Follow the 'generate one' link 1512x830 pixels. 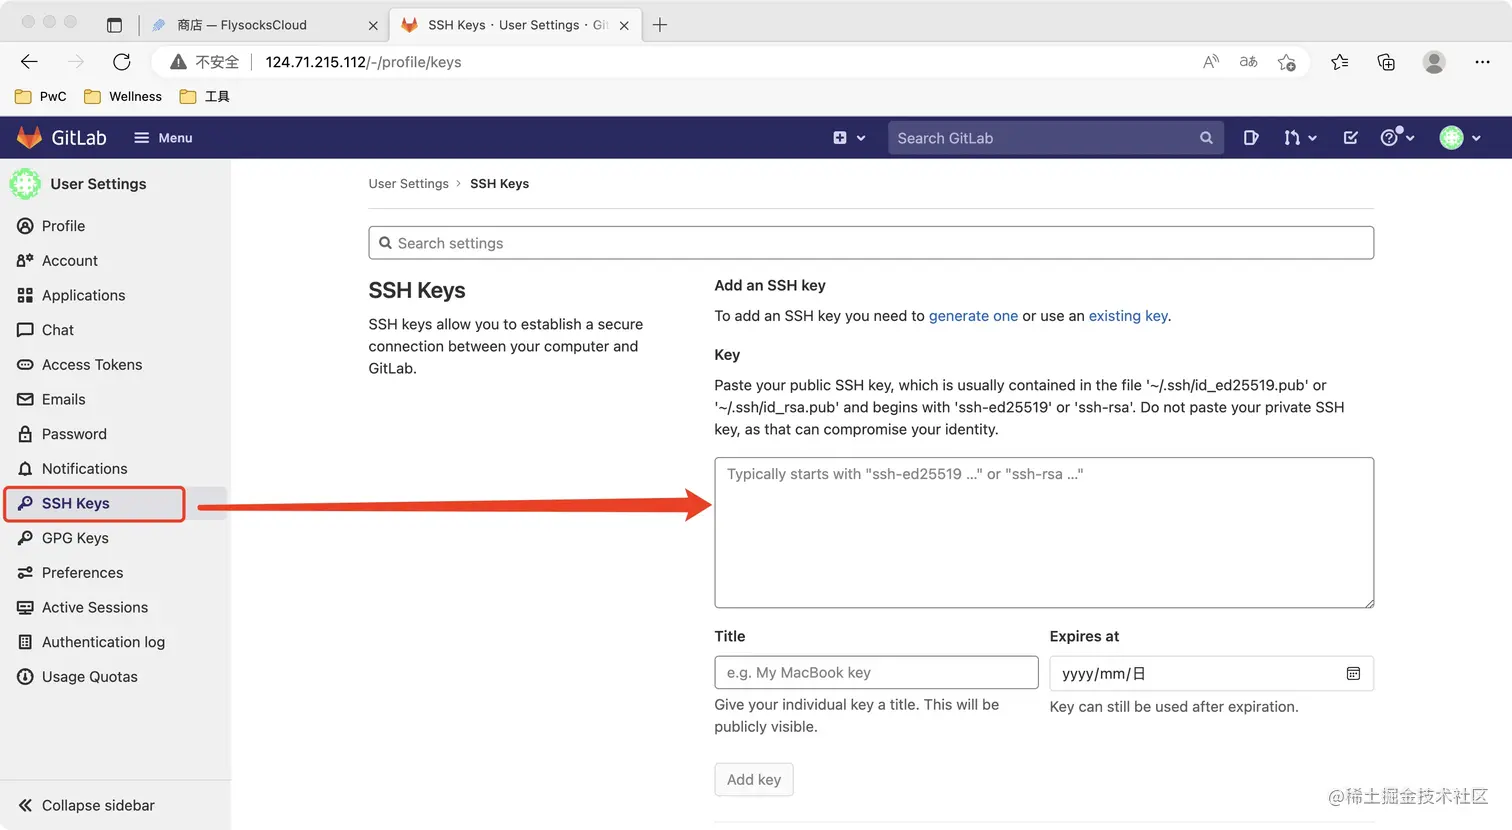[973, 316]
